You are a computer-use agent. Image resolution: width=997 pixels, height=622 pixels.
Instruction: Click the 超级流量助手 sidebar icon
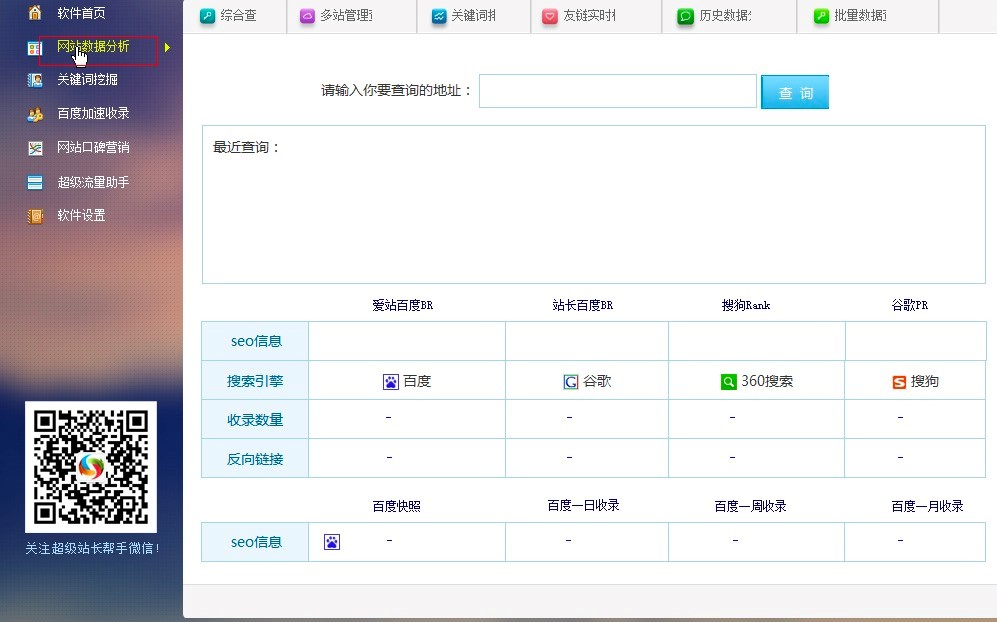tap(35, 182)
